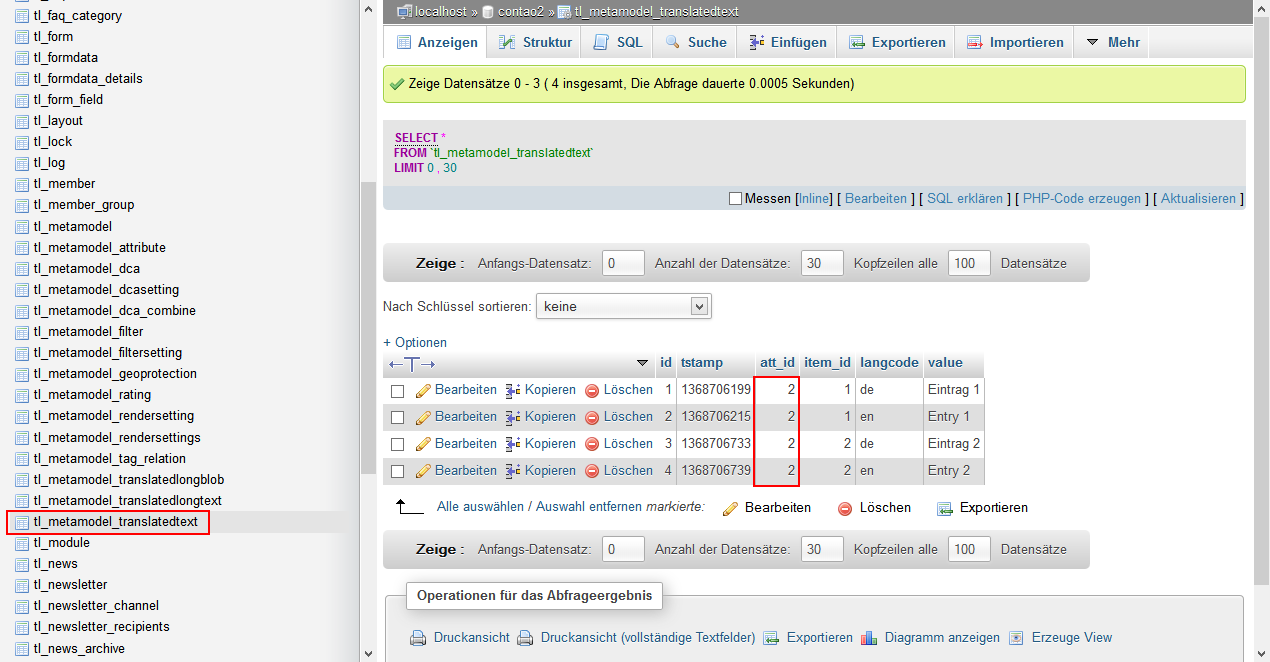Click the Alle auswählen link

(480, 507)
